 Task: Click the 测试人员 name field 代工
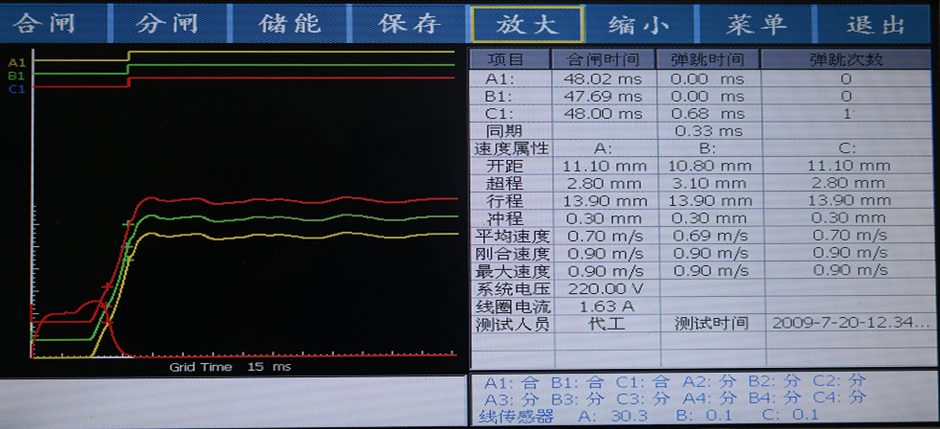click(x=603, y=323)
